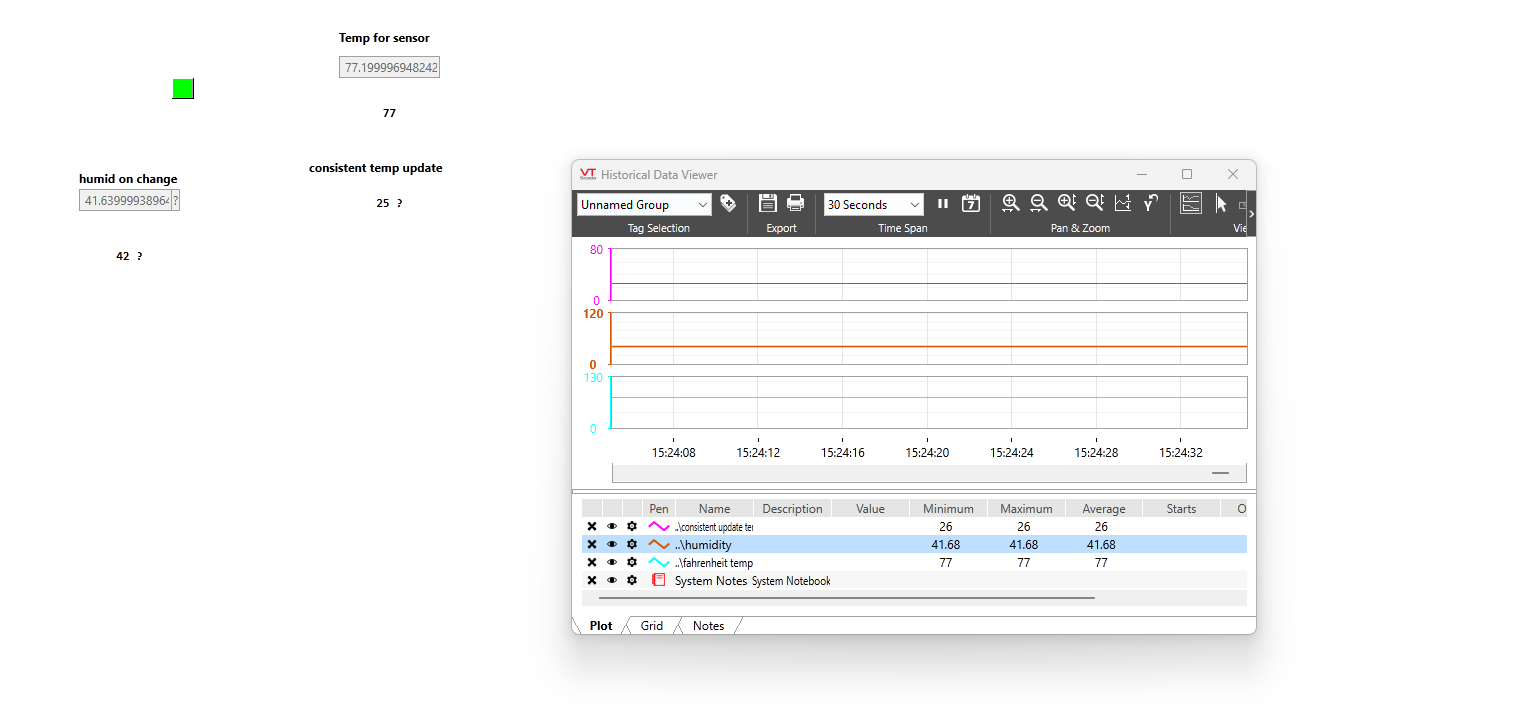Click the first zoom in magnifier icon
The height and width of the screenshot is (714, 1513).
pos(1010,203)
